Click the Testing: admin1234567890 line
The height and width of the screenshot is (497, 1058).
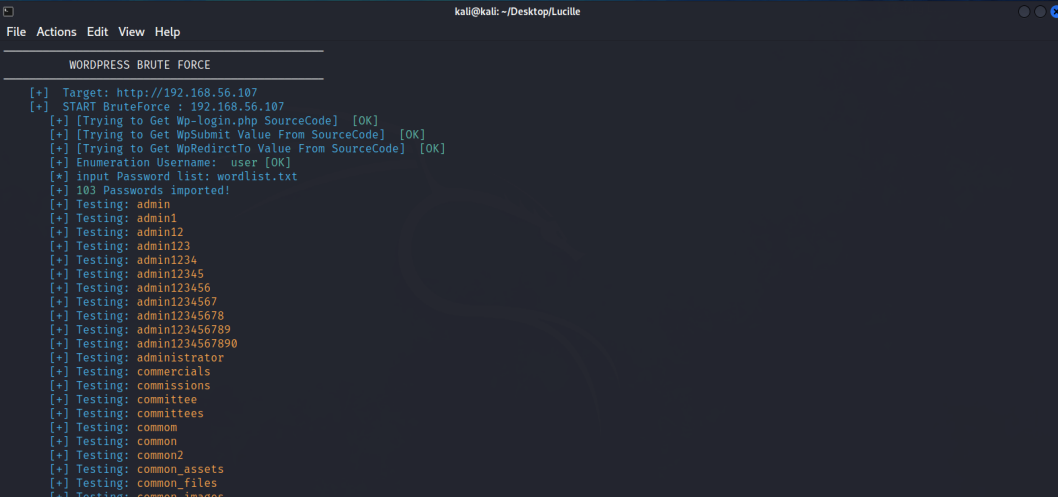click(144, 343)
